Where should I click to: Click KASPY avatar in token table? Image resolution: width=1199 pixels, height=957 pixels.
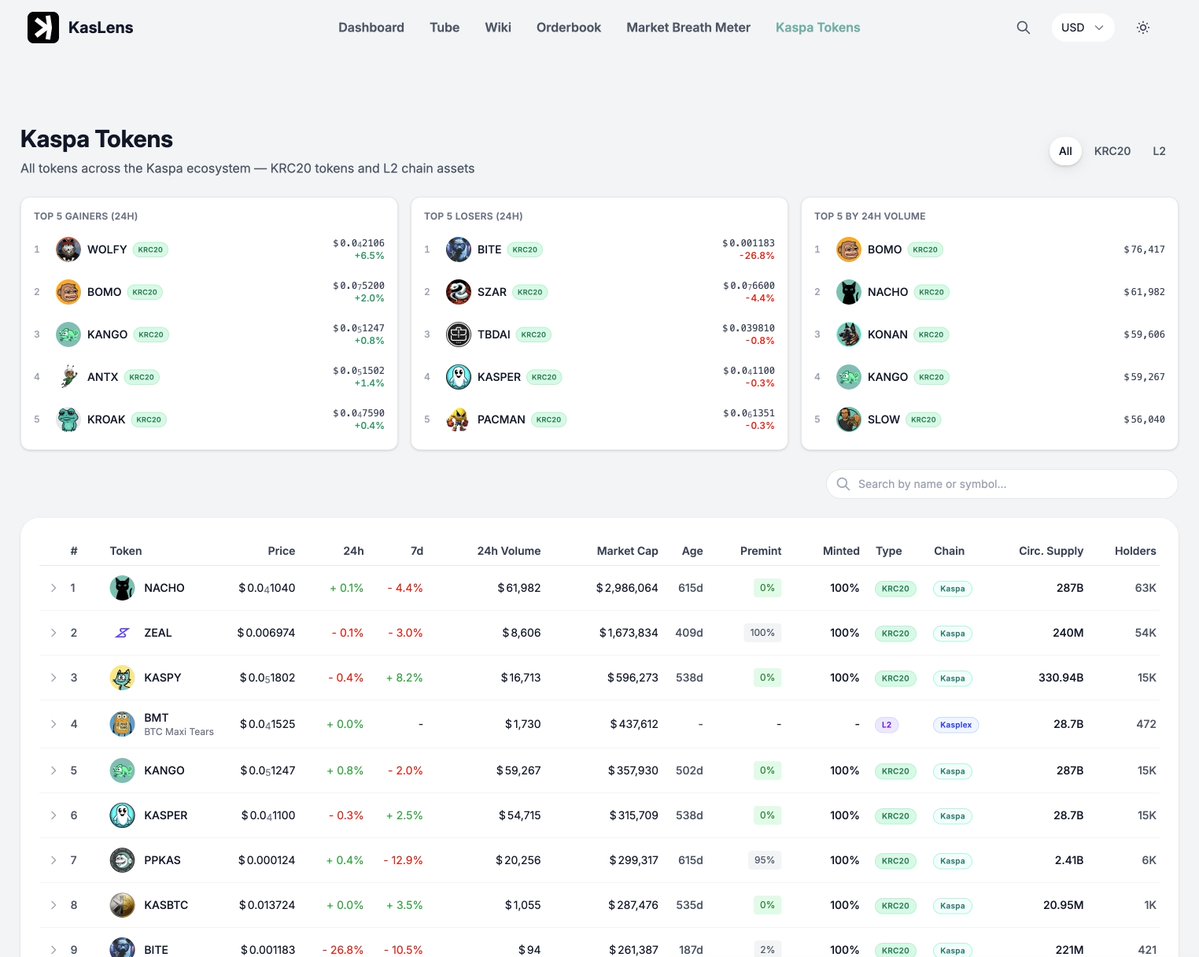click(x=122, y=677)
